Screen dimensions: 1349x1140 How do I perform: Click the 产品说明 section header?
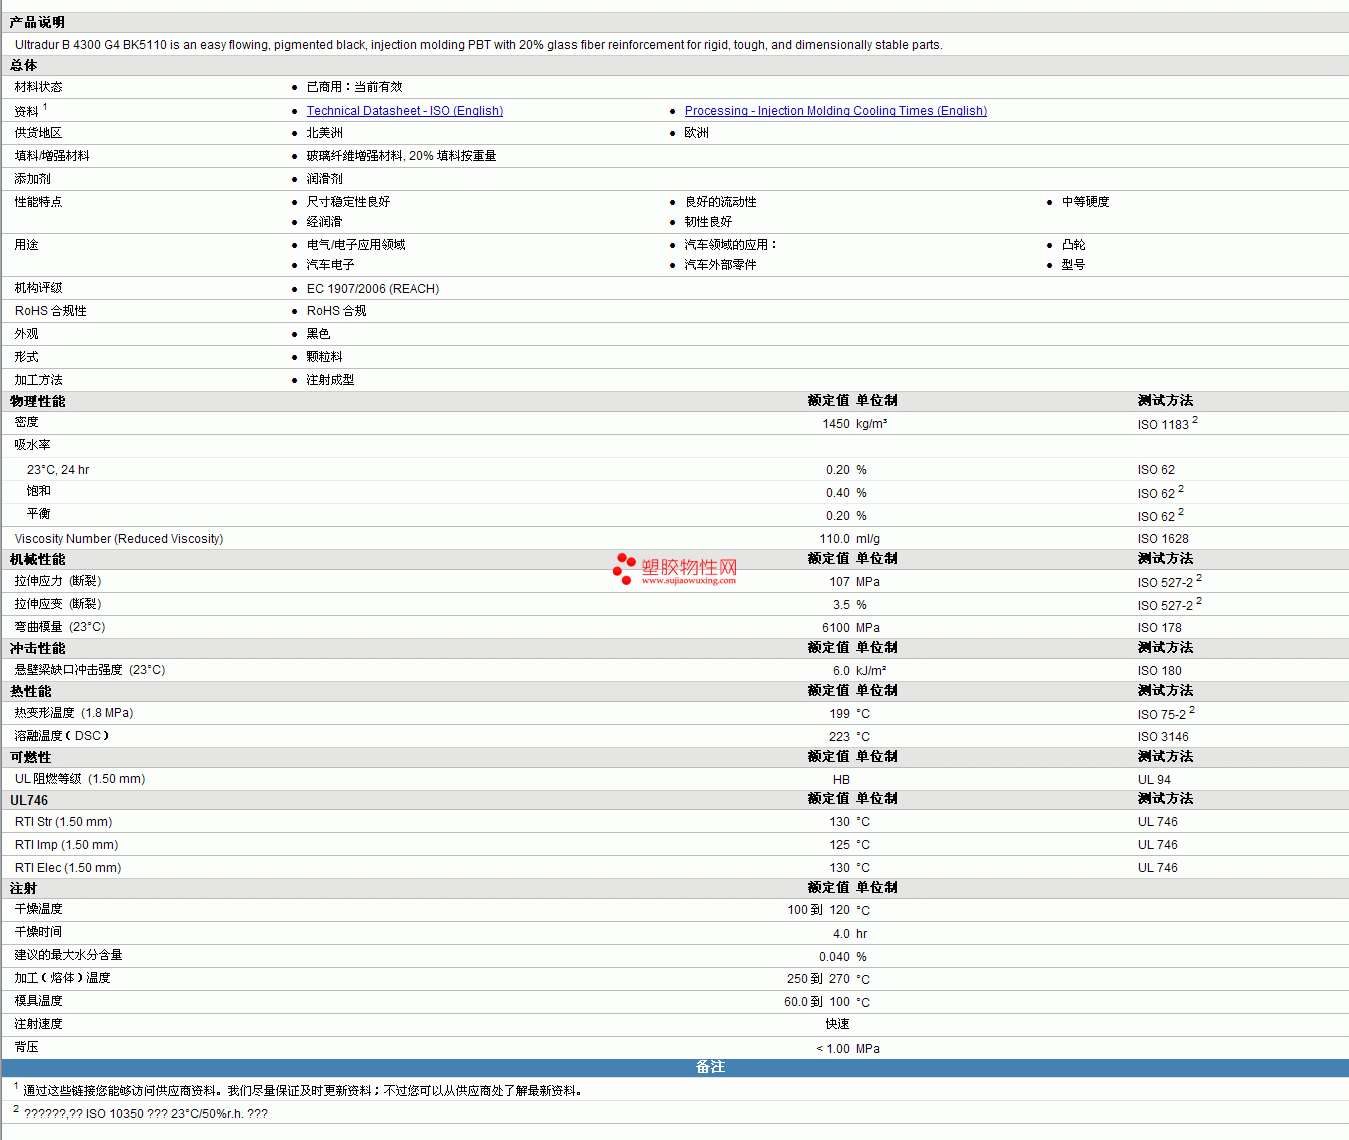tap(37, 22)
